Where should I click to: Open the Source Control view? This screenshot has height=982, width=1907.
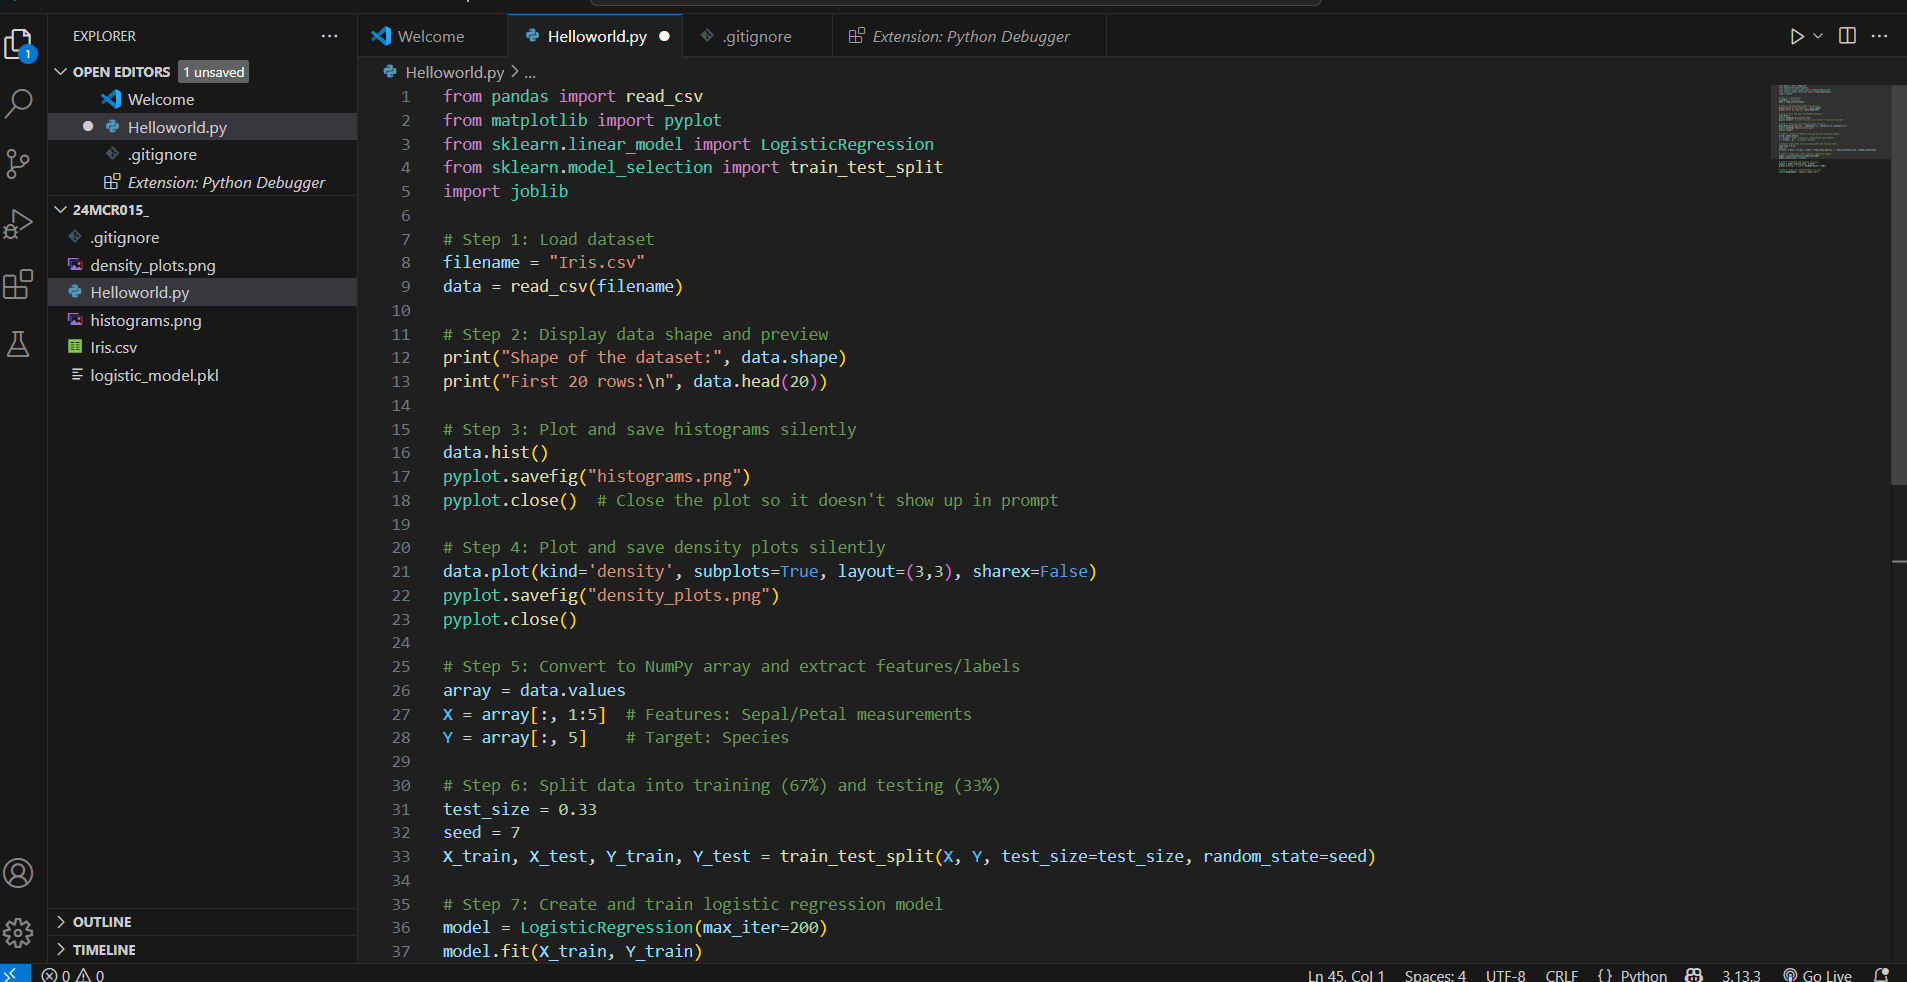pos(19,164)
